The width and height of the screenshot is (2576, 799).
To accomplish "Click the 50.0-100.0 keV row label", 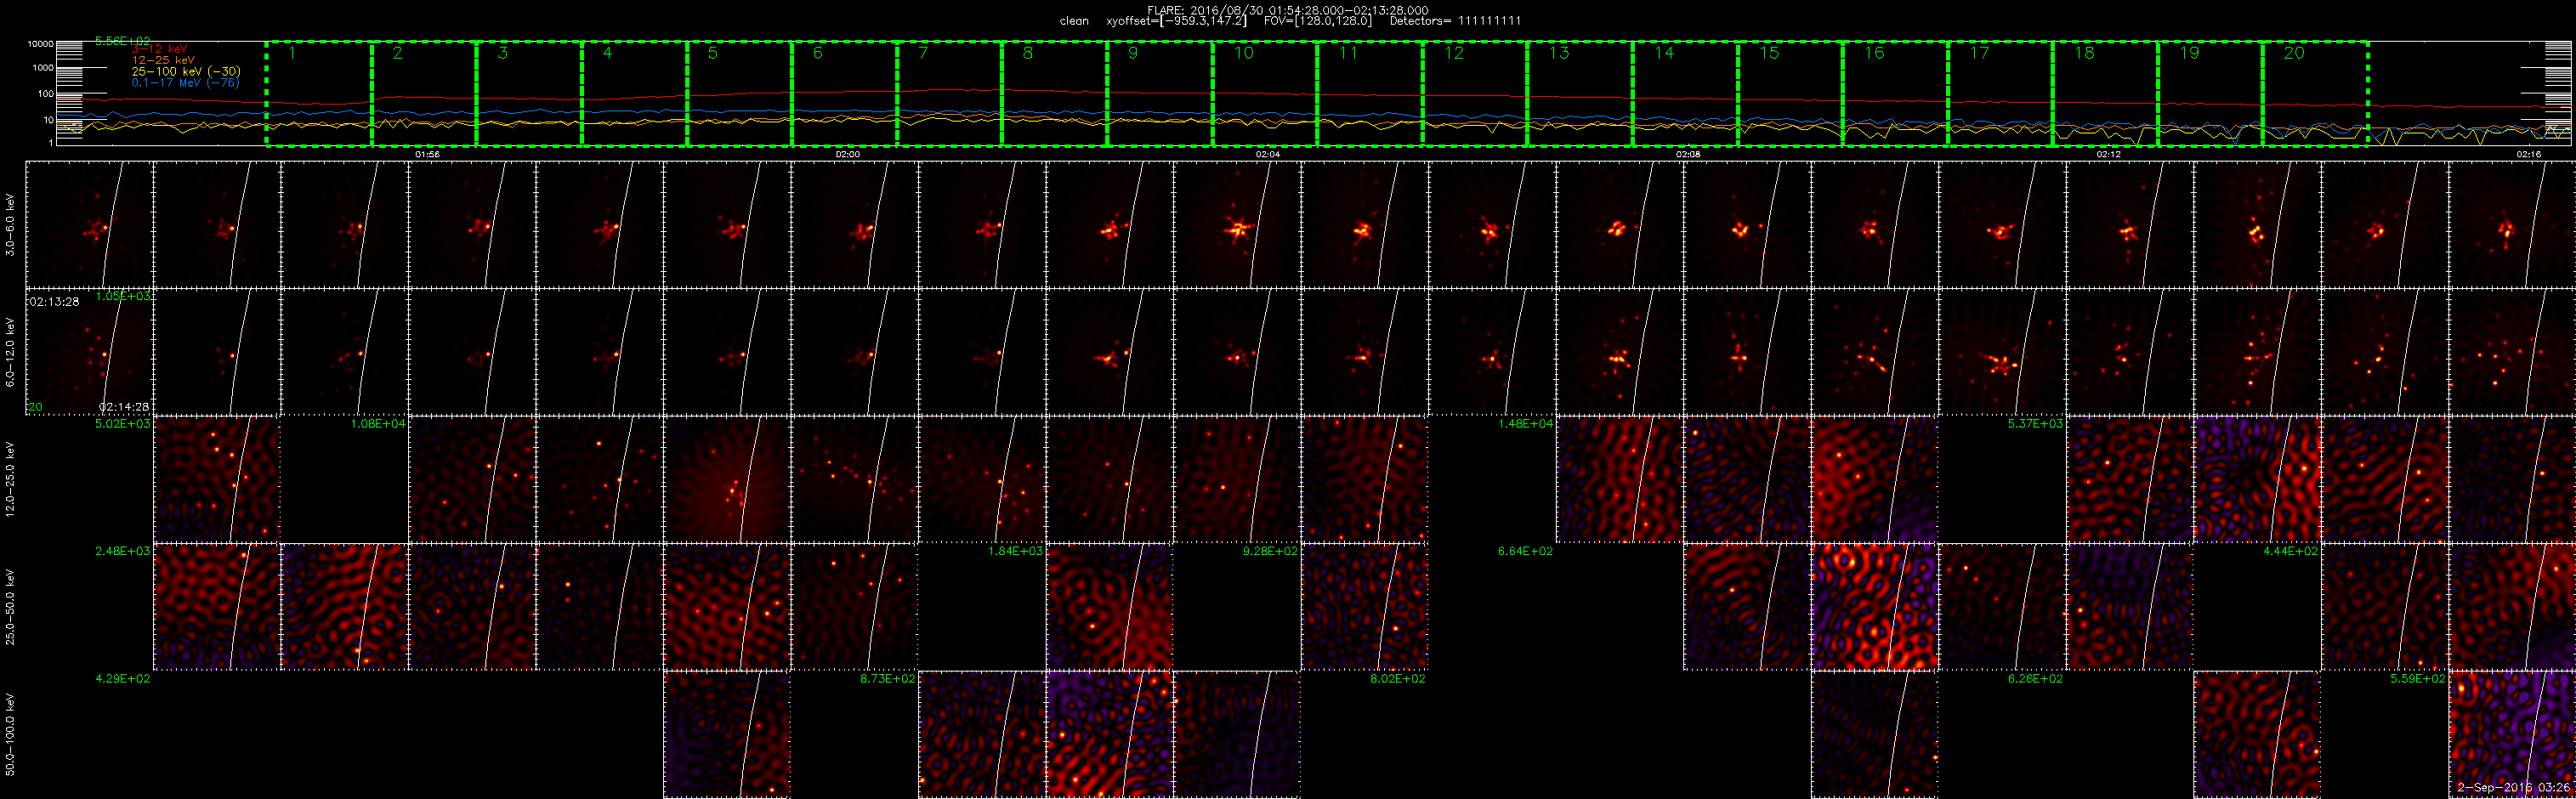I will pyautogui.click(x=10, y=735).
